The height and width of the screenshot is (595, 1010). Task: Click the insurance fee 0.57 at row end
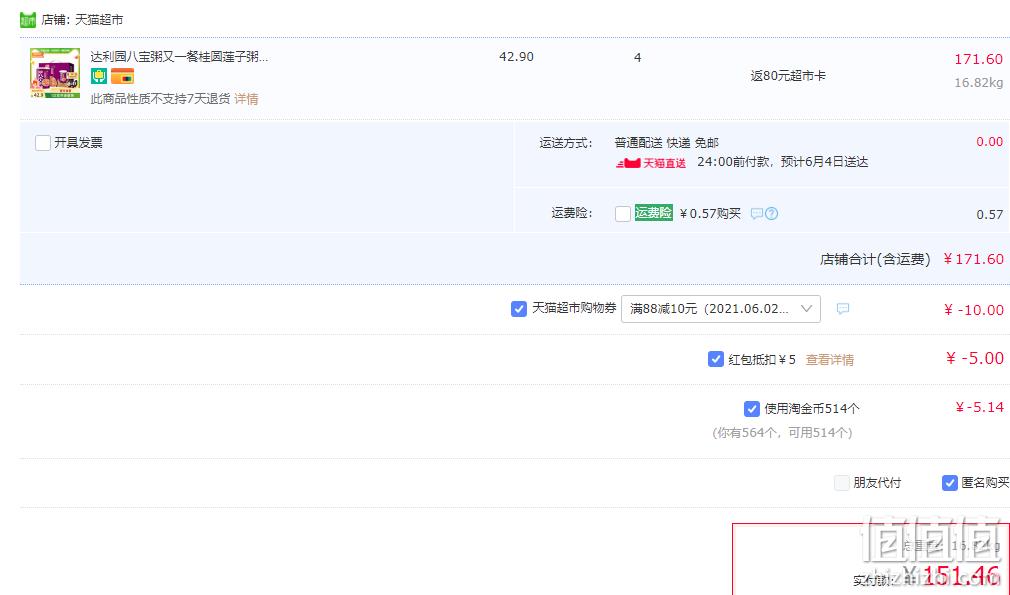[990, 214]
